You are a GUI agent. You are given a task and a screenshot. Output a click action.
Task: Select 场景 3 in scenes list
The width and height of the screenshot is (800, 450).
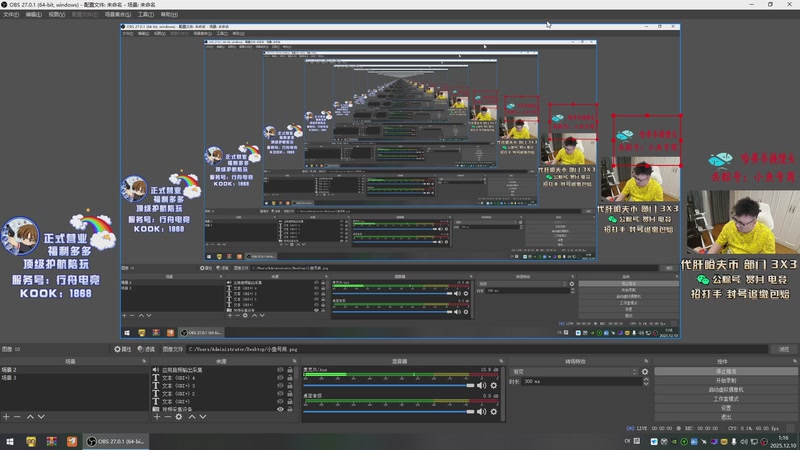point(74,378)
